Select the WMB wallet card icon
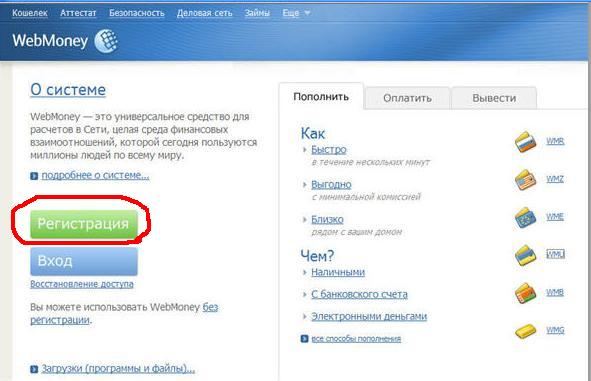591x381 pixels. (x=526, y=293)
